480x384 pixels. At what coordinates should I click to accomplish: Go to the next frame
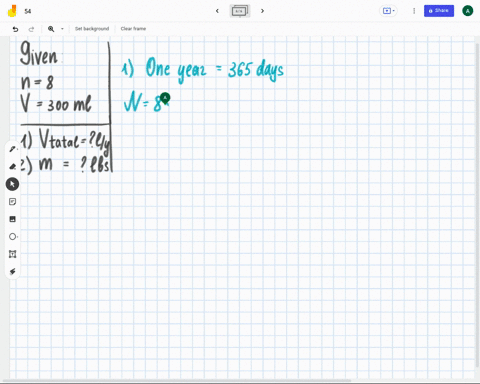click(262, 11)
